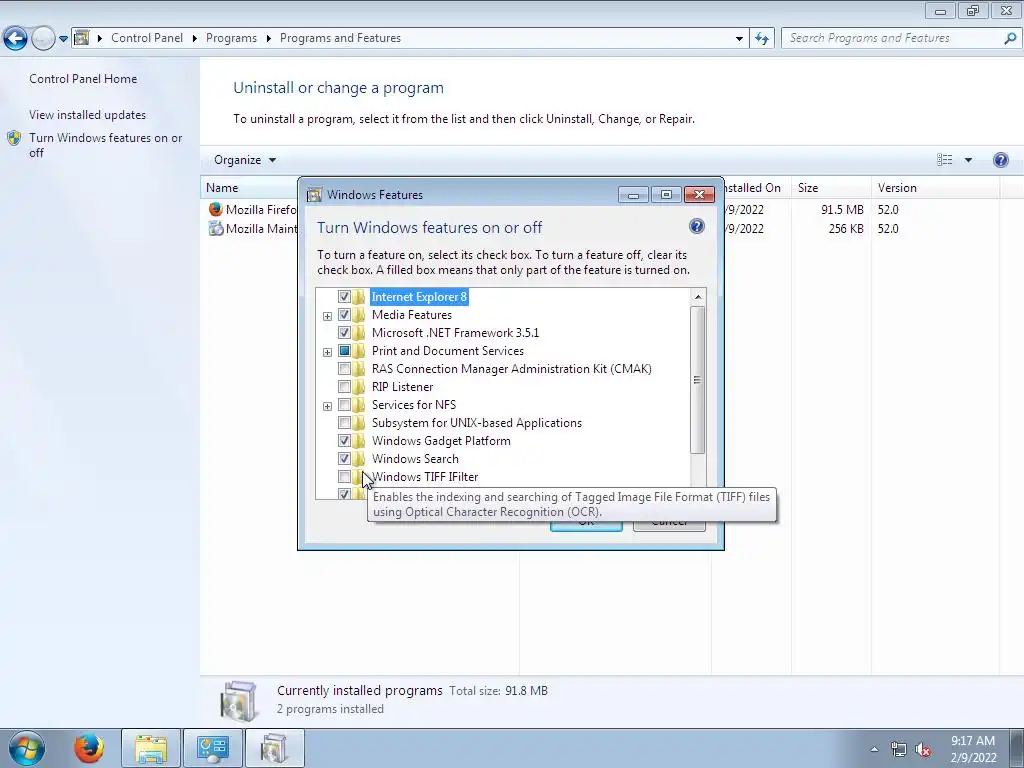Click the shield icon beside Windows features link
Viewport: 1024px width, 768px height.
tap(14, 138)
